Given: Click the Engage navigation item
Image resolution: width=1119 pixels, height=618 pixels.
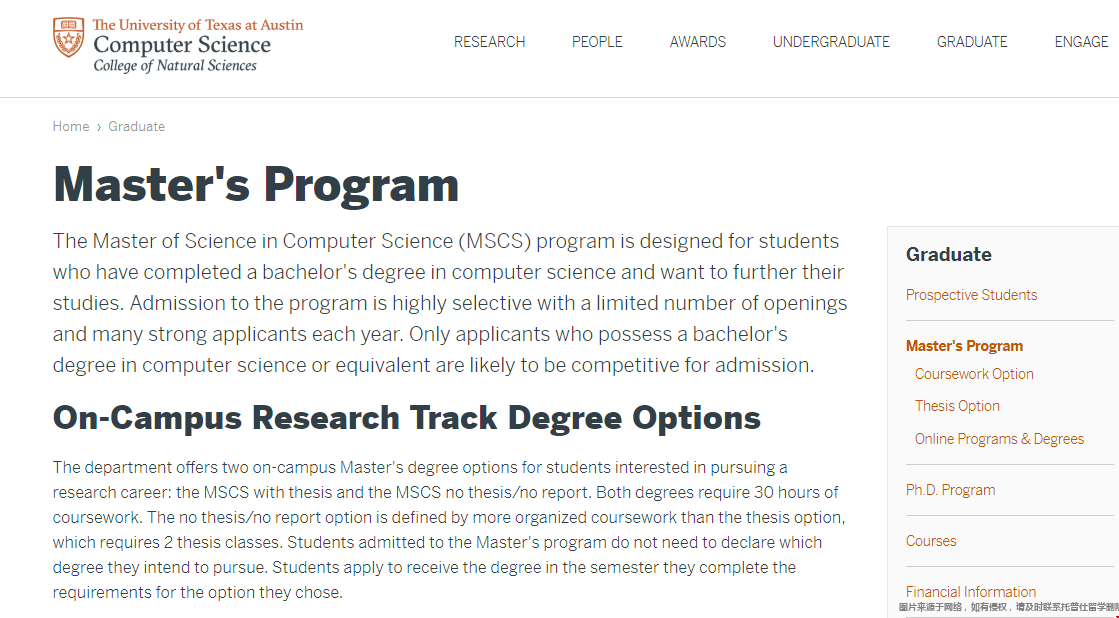Looking at the screenshot, I should point(1081,42).
